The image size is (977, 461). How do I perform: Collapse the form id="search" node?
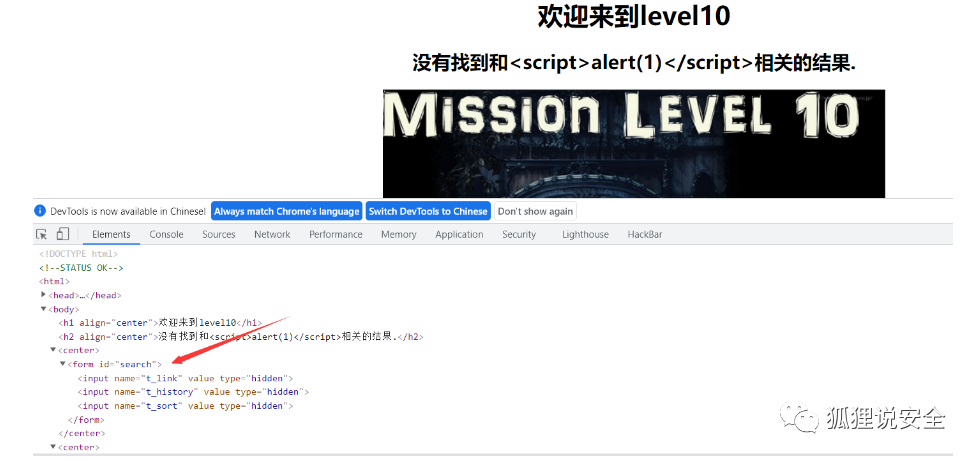62,364
